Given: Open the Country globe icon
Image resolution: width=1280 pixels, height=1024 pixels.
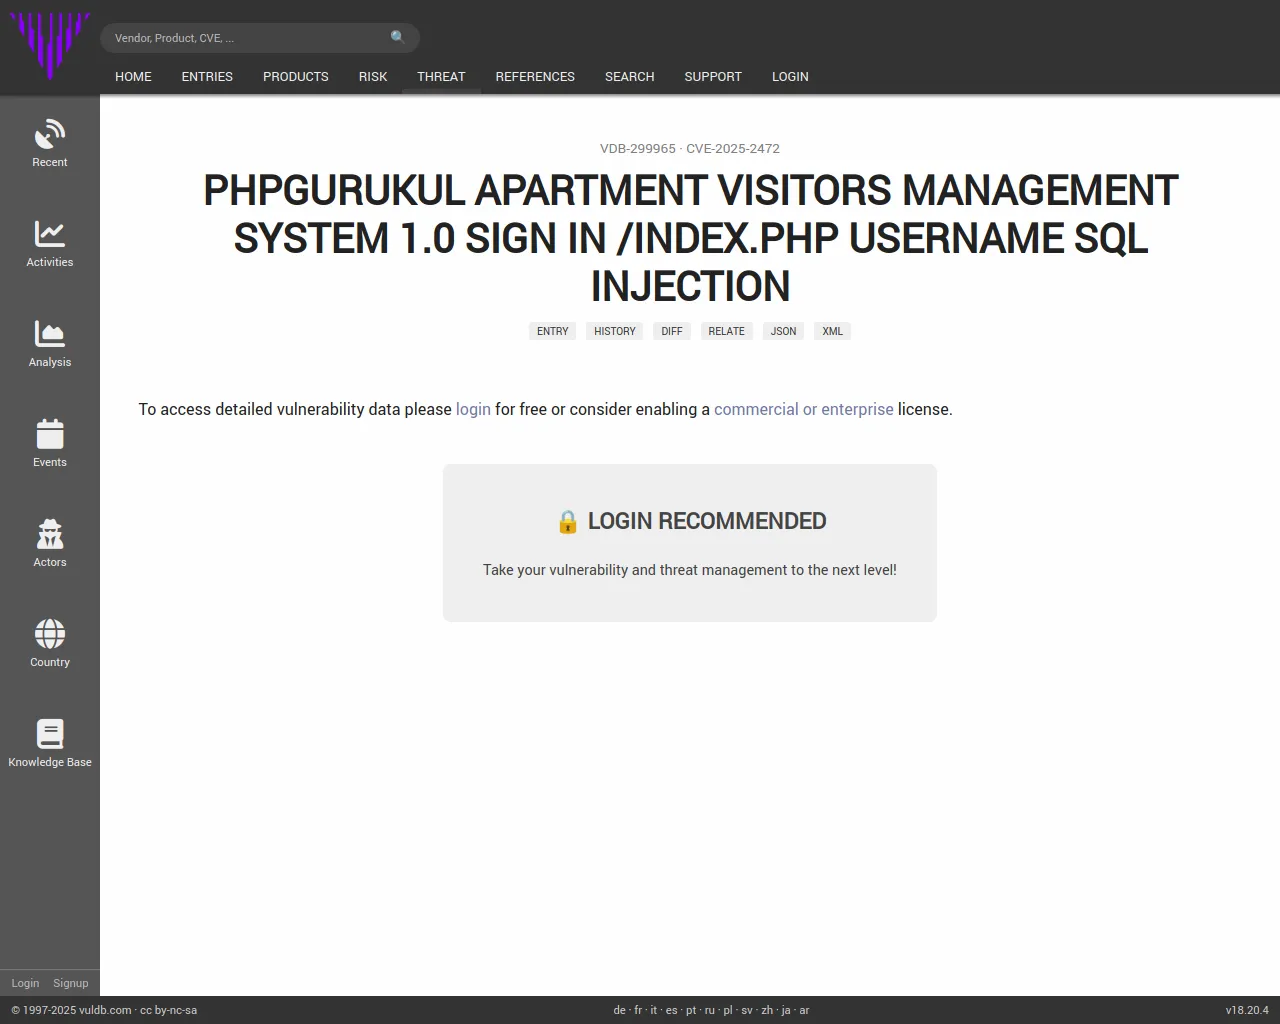Looking at the screenshot, I should pyautogui.click(x=50, y=634).
